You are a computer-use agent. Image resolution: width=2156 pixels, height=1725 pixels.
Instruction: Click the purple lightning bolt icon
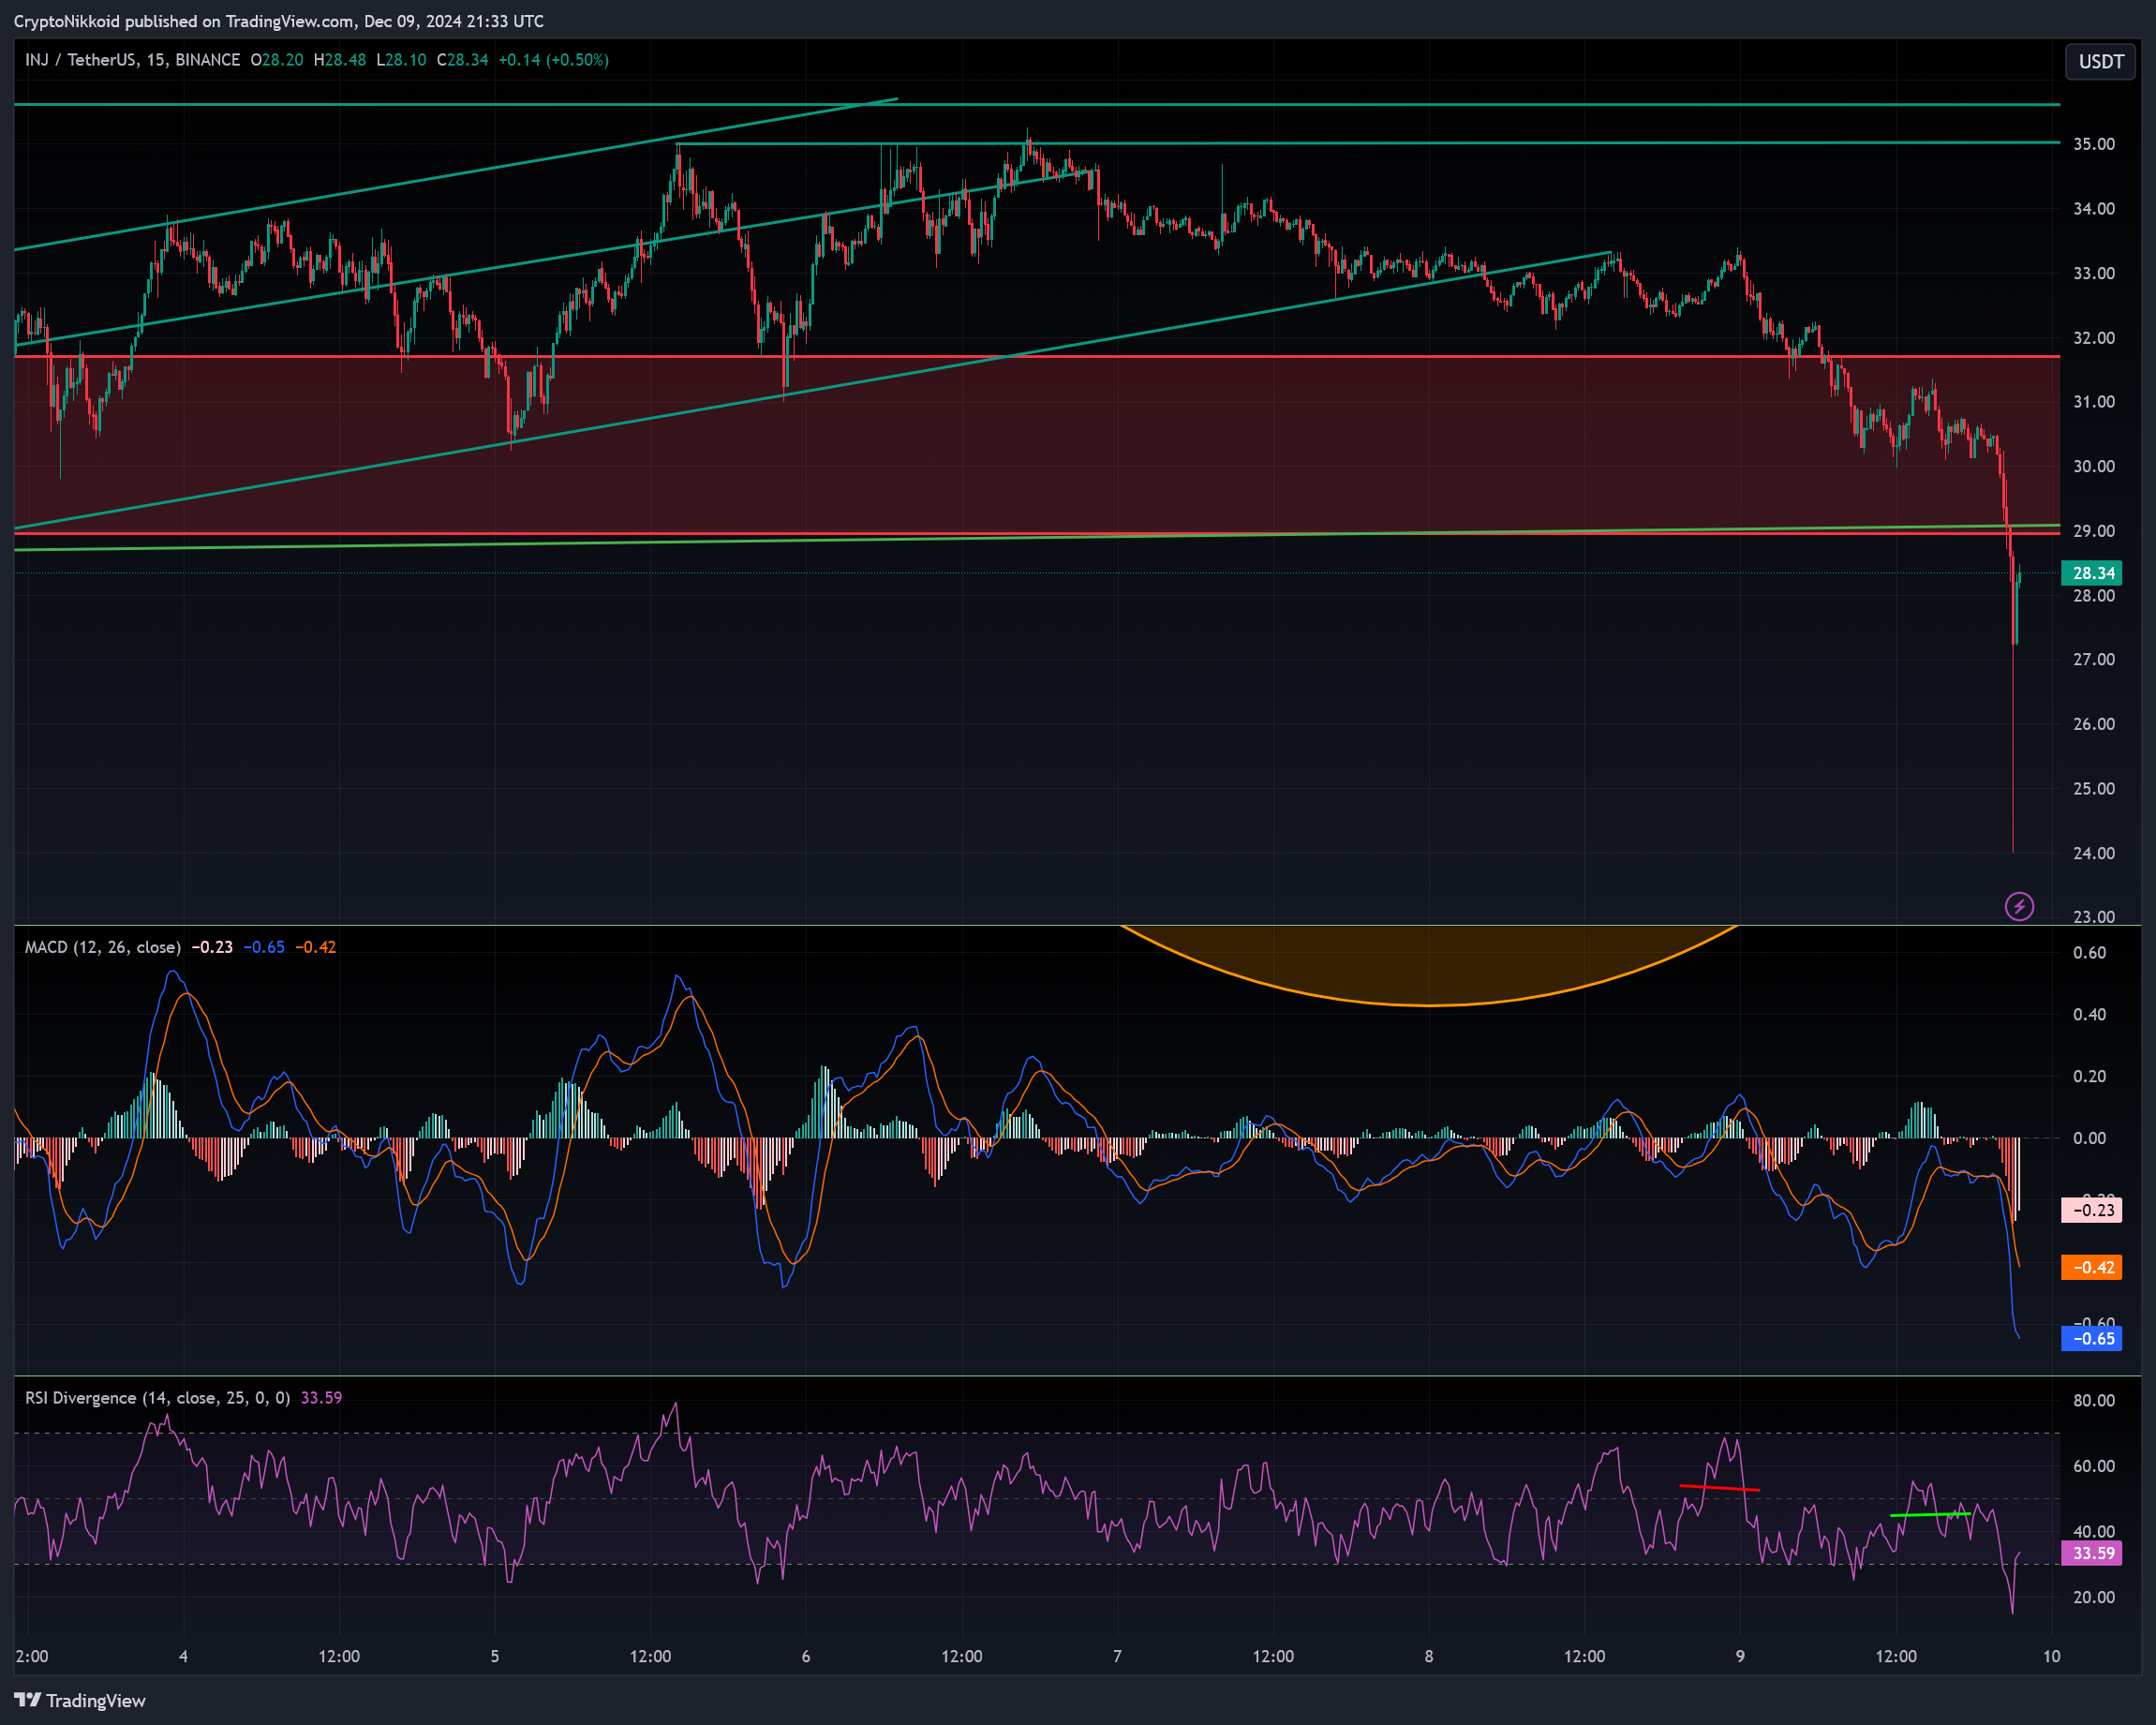coord(2019,907)
